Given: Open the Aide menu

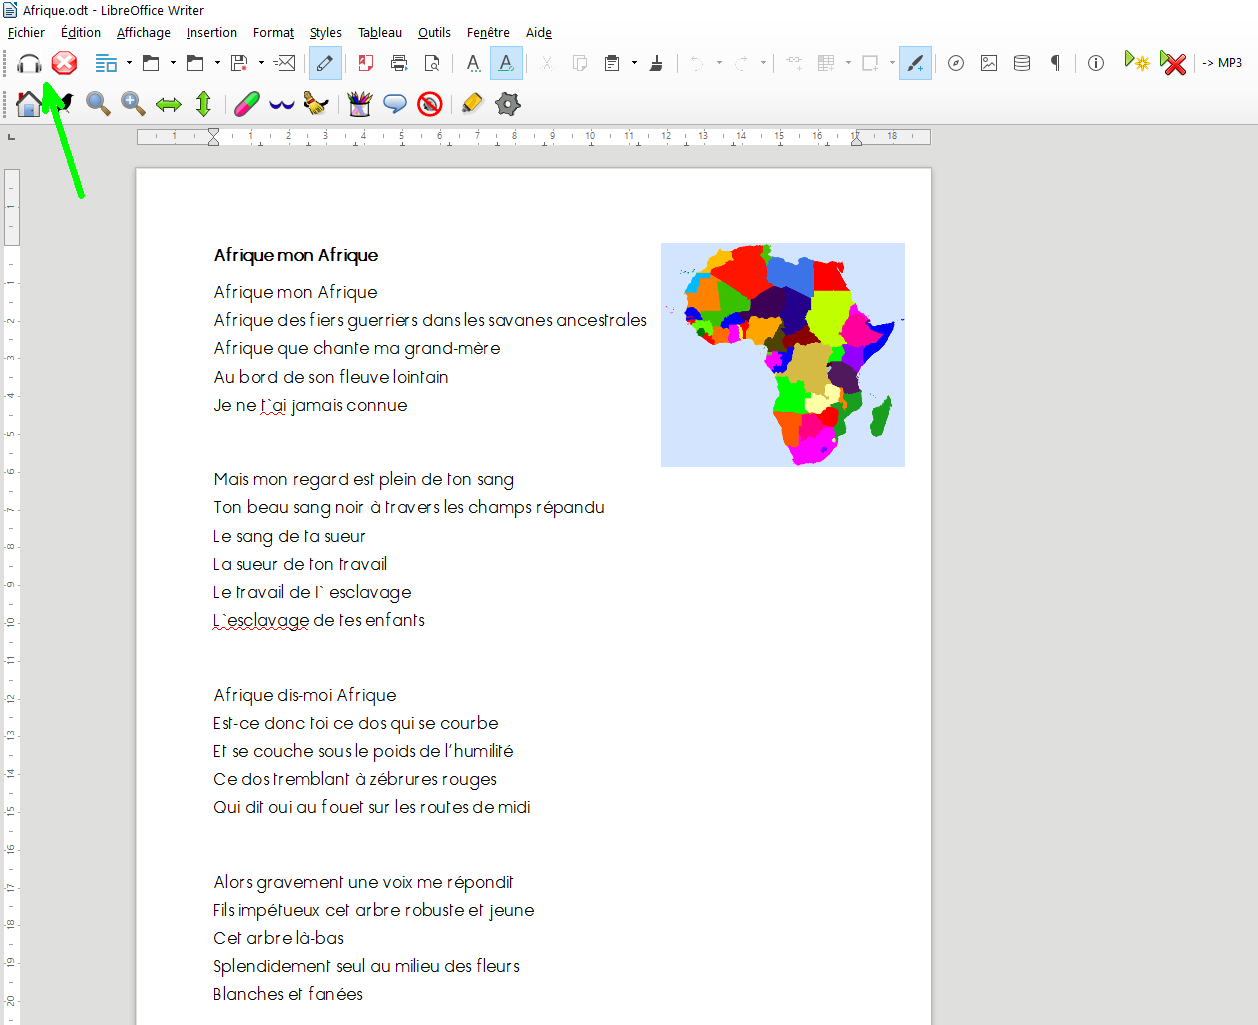Looking at the screenshot, I should point(539,32).
